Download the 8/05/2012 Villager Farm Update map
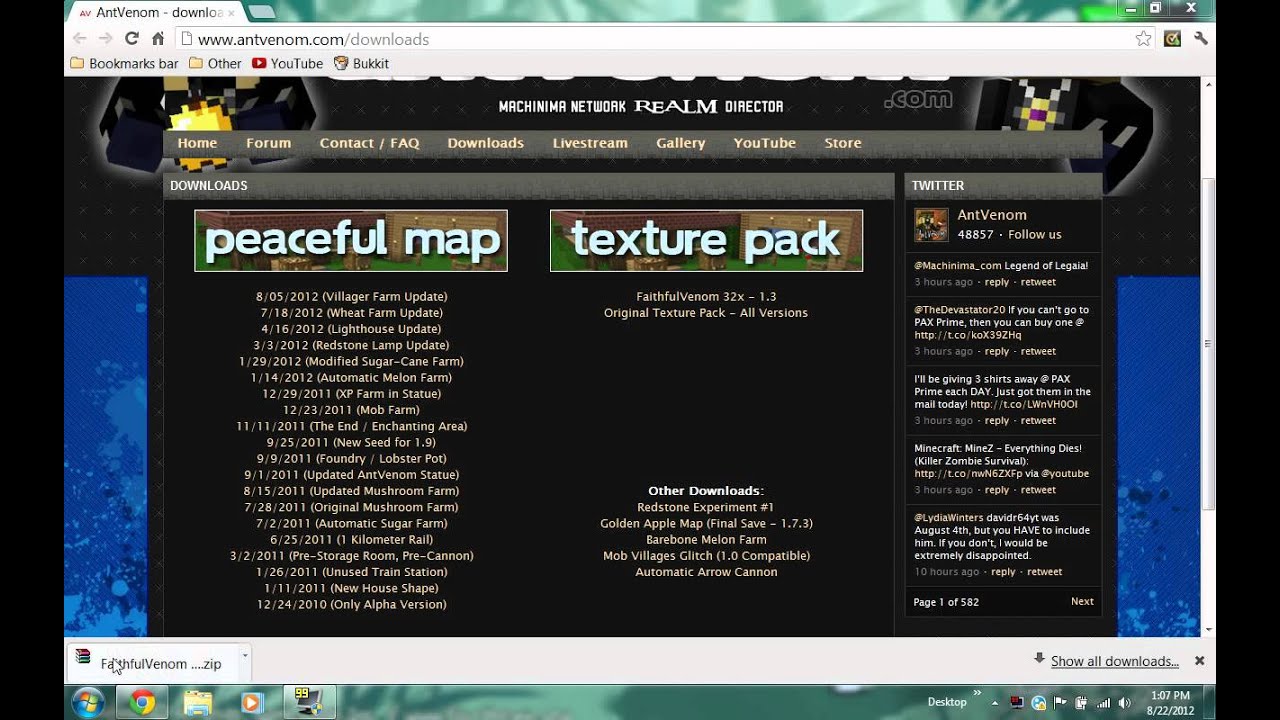The width and height of the screenshot is (1280, 720). pyautogui.click(x=352, y=297)
